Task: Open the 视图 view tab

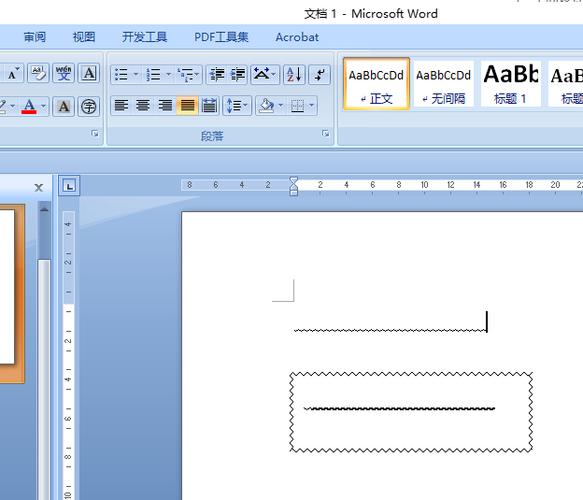Action: (x=84, y=37)
